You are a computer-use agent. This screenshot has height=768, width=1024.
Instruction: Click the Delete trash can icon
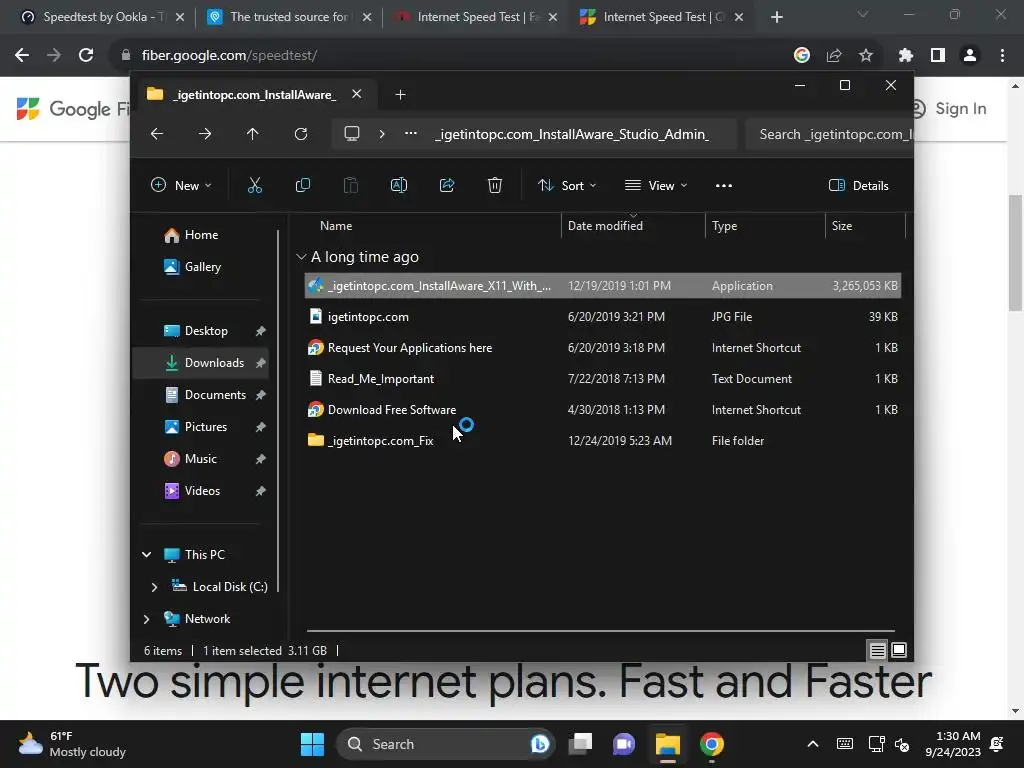pos(495,185)
